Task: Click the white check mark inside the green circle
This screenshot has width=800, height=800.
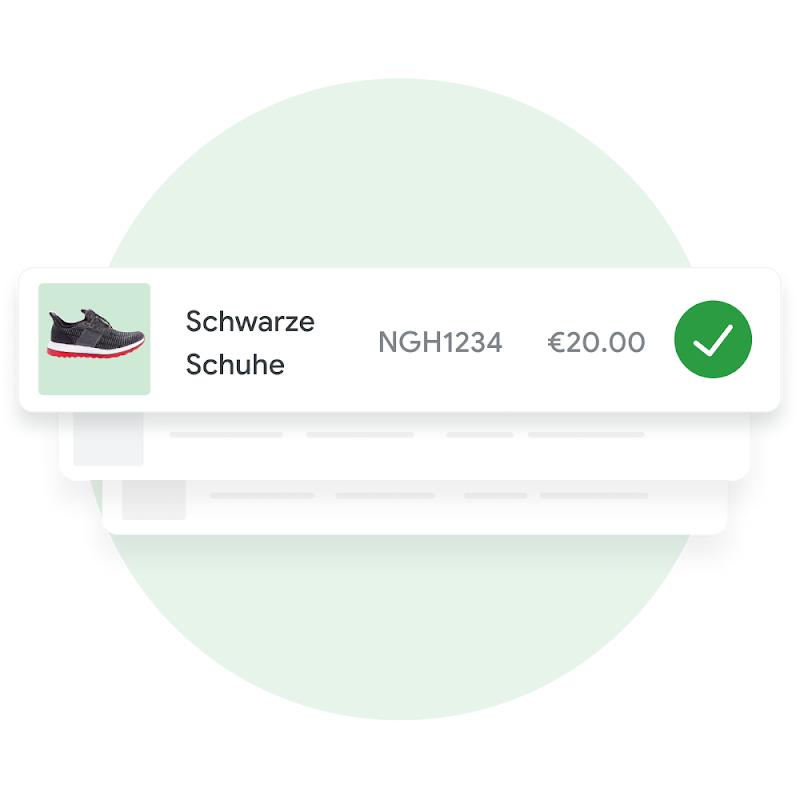Action: [713, 340]
